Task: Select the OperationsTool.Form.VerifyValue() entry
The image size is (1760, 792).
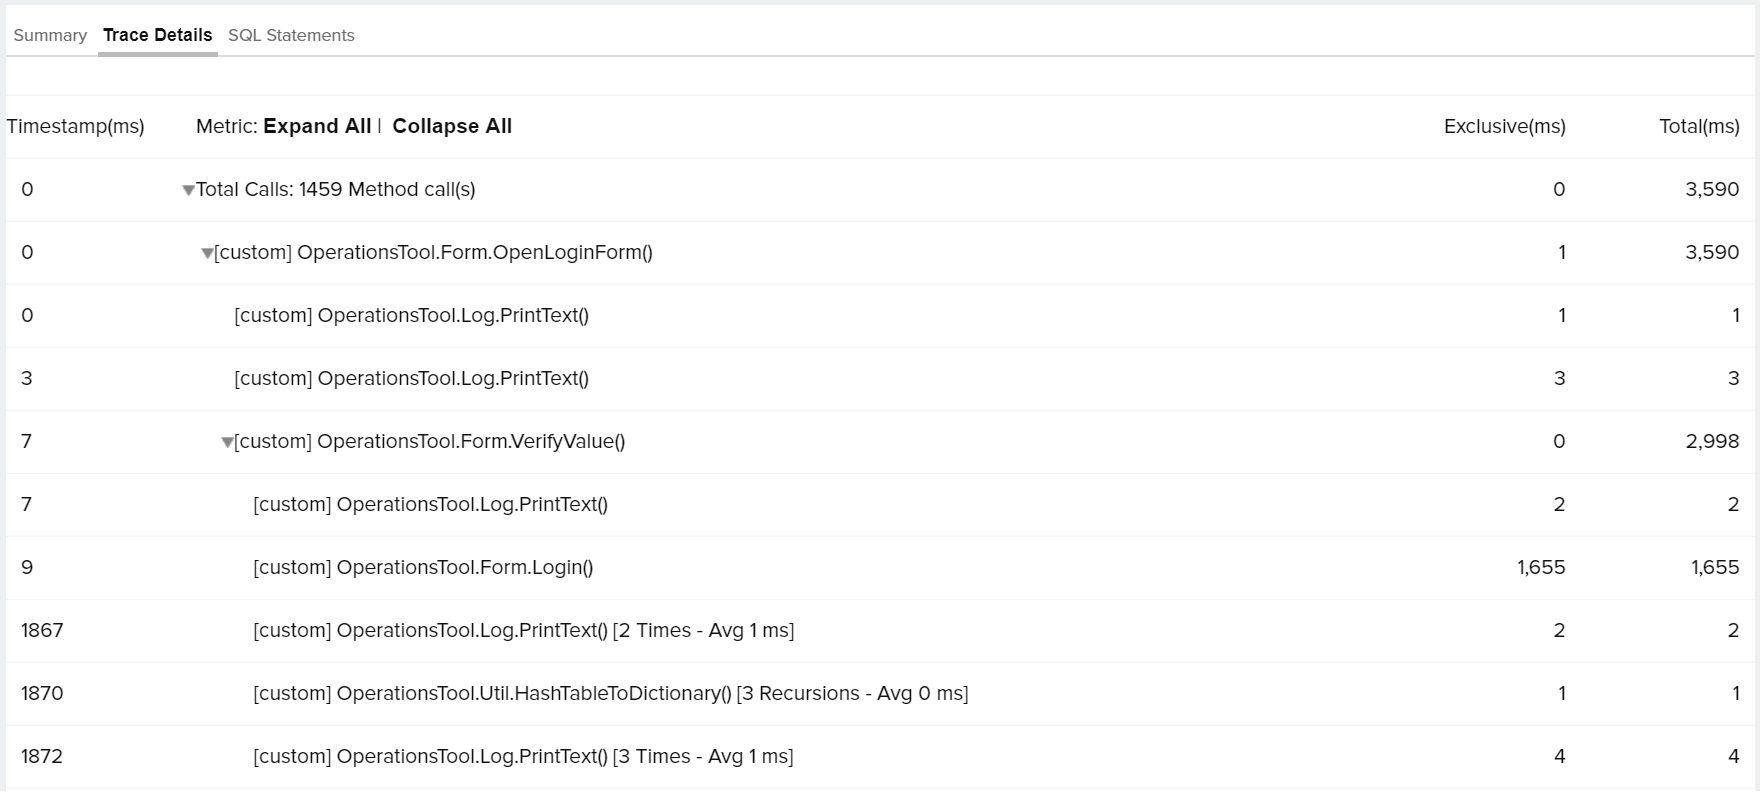Action: pyautogui.click(x=429, y=442)
